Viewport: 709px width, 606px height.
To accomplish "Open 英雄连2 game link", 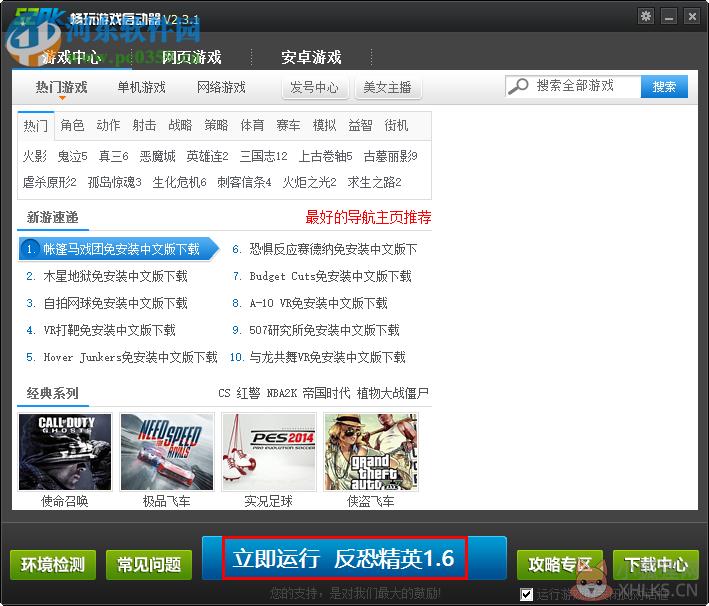I will [x=208, y=156].
